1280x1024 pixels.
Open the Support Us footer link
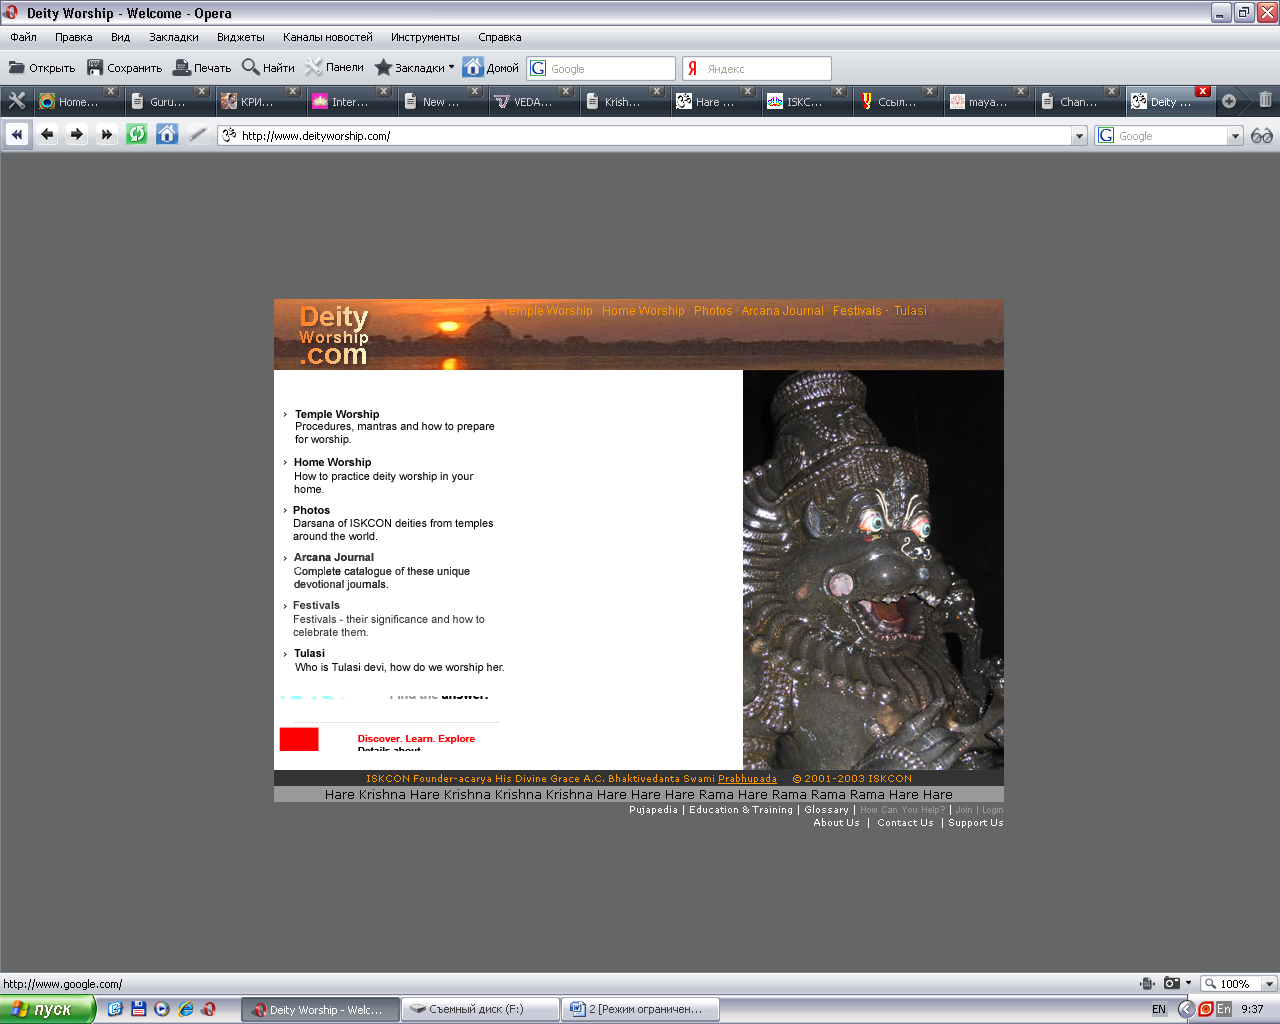click(x=976, y=823)
